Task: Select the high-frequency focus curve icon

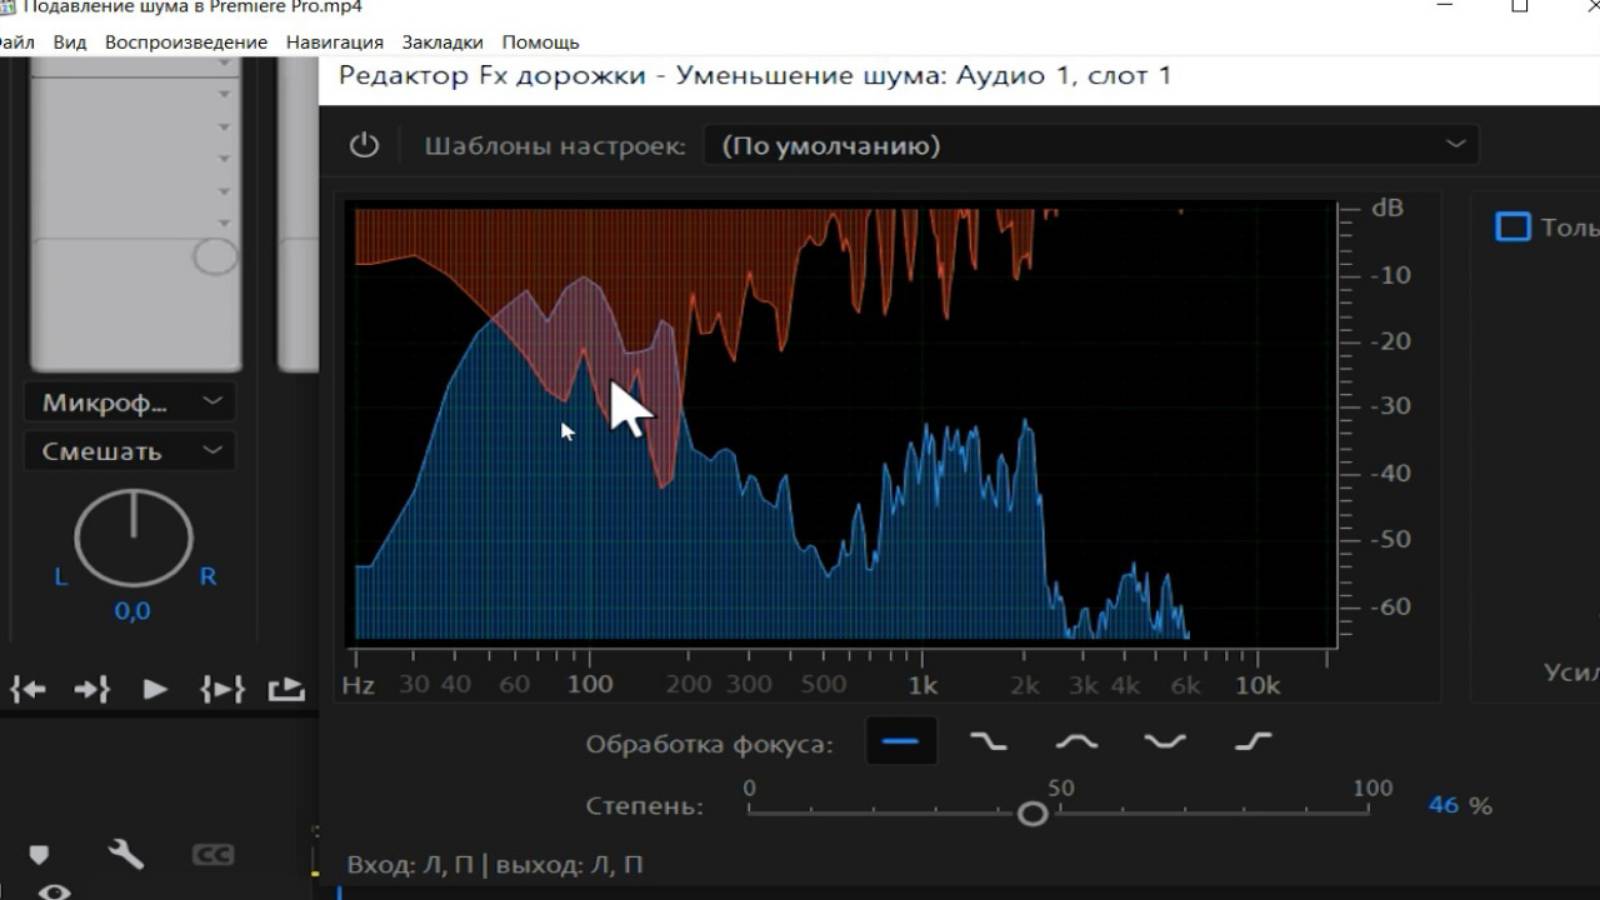Action: 1250,741
